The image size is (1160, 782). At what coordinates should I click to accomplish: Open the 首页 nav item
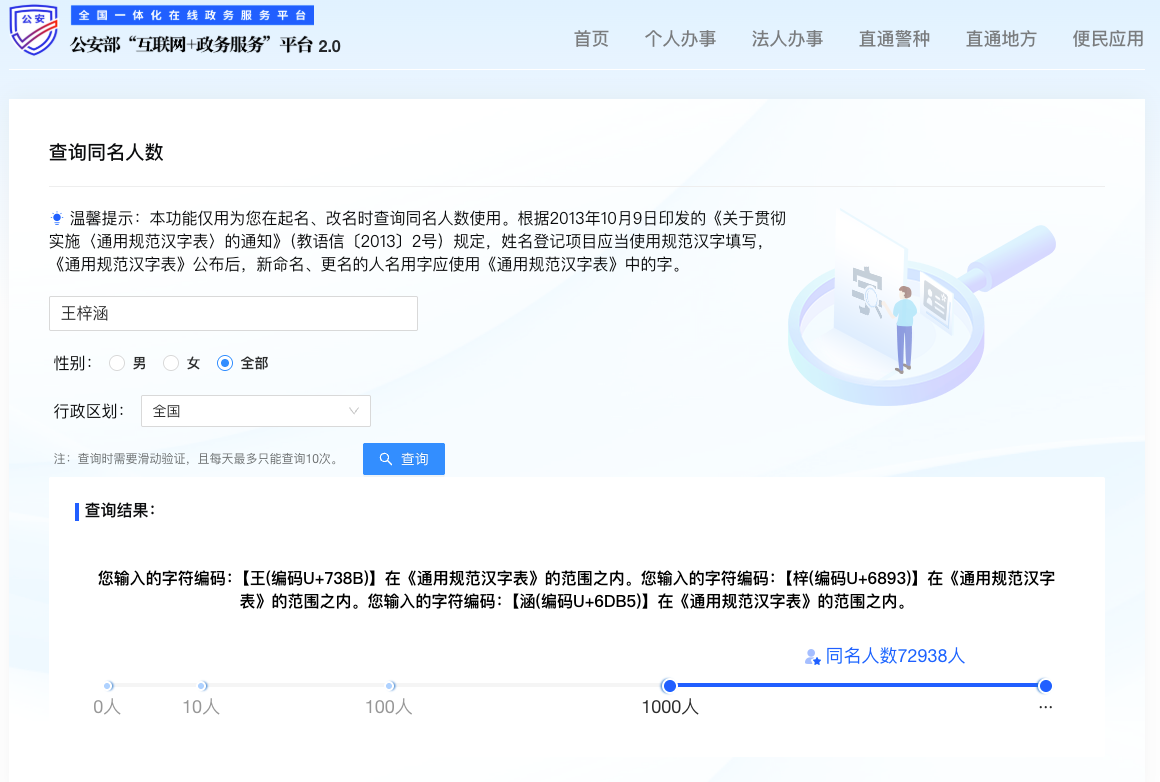click(x=591, y=38)
